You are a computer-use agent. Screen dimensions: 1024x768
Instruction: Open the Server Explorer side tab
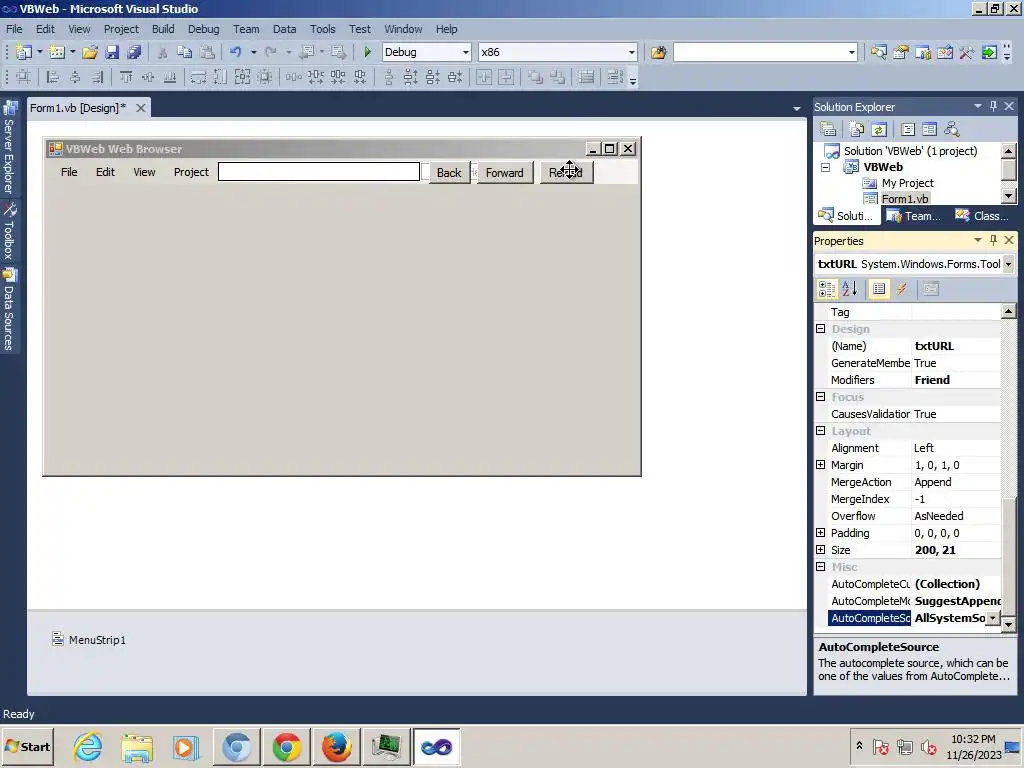coord(9,147)
